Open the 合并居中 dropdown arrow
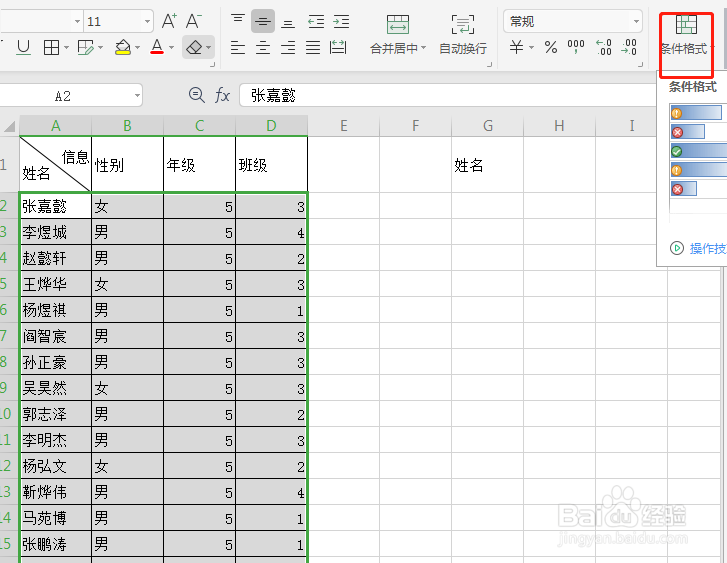The width and height of the screenshot is (727, 563). [x=423, y=48]
